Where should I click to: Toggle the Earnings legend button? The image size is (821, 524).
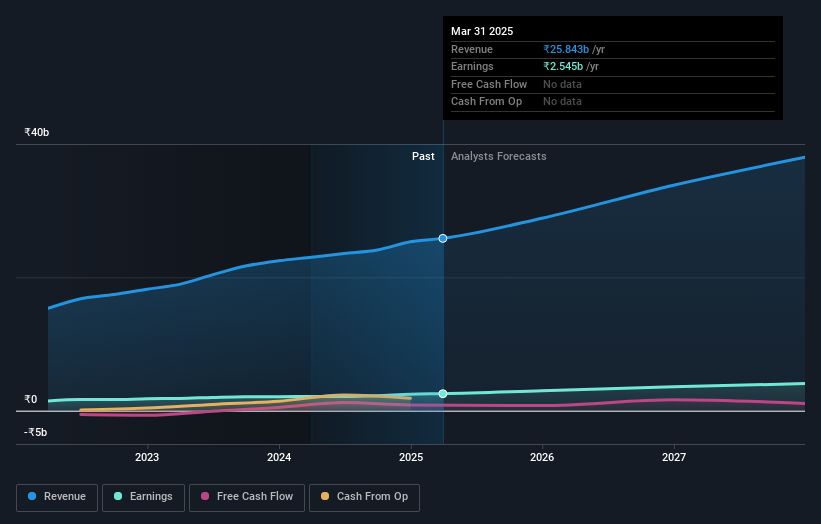click(x=143, y=497)
